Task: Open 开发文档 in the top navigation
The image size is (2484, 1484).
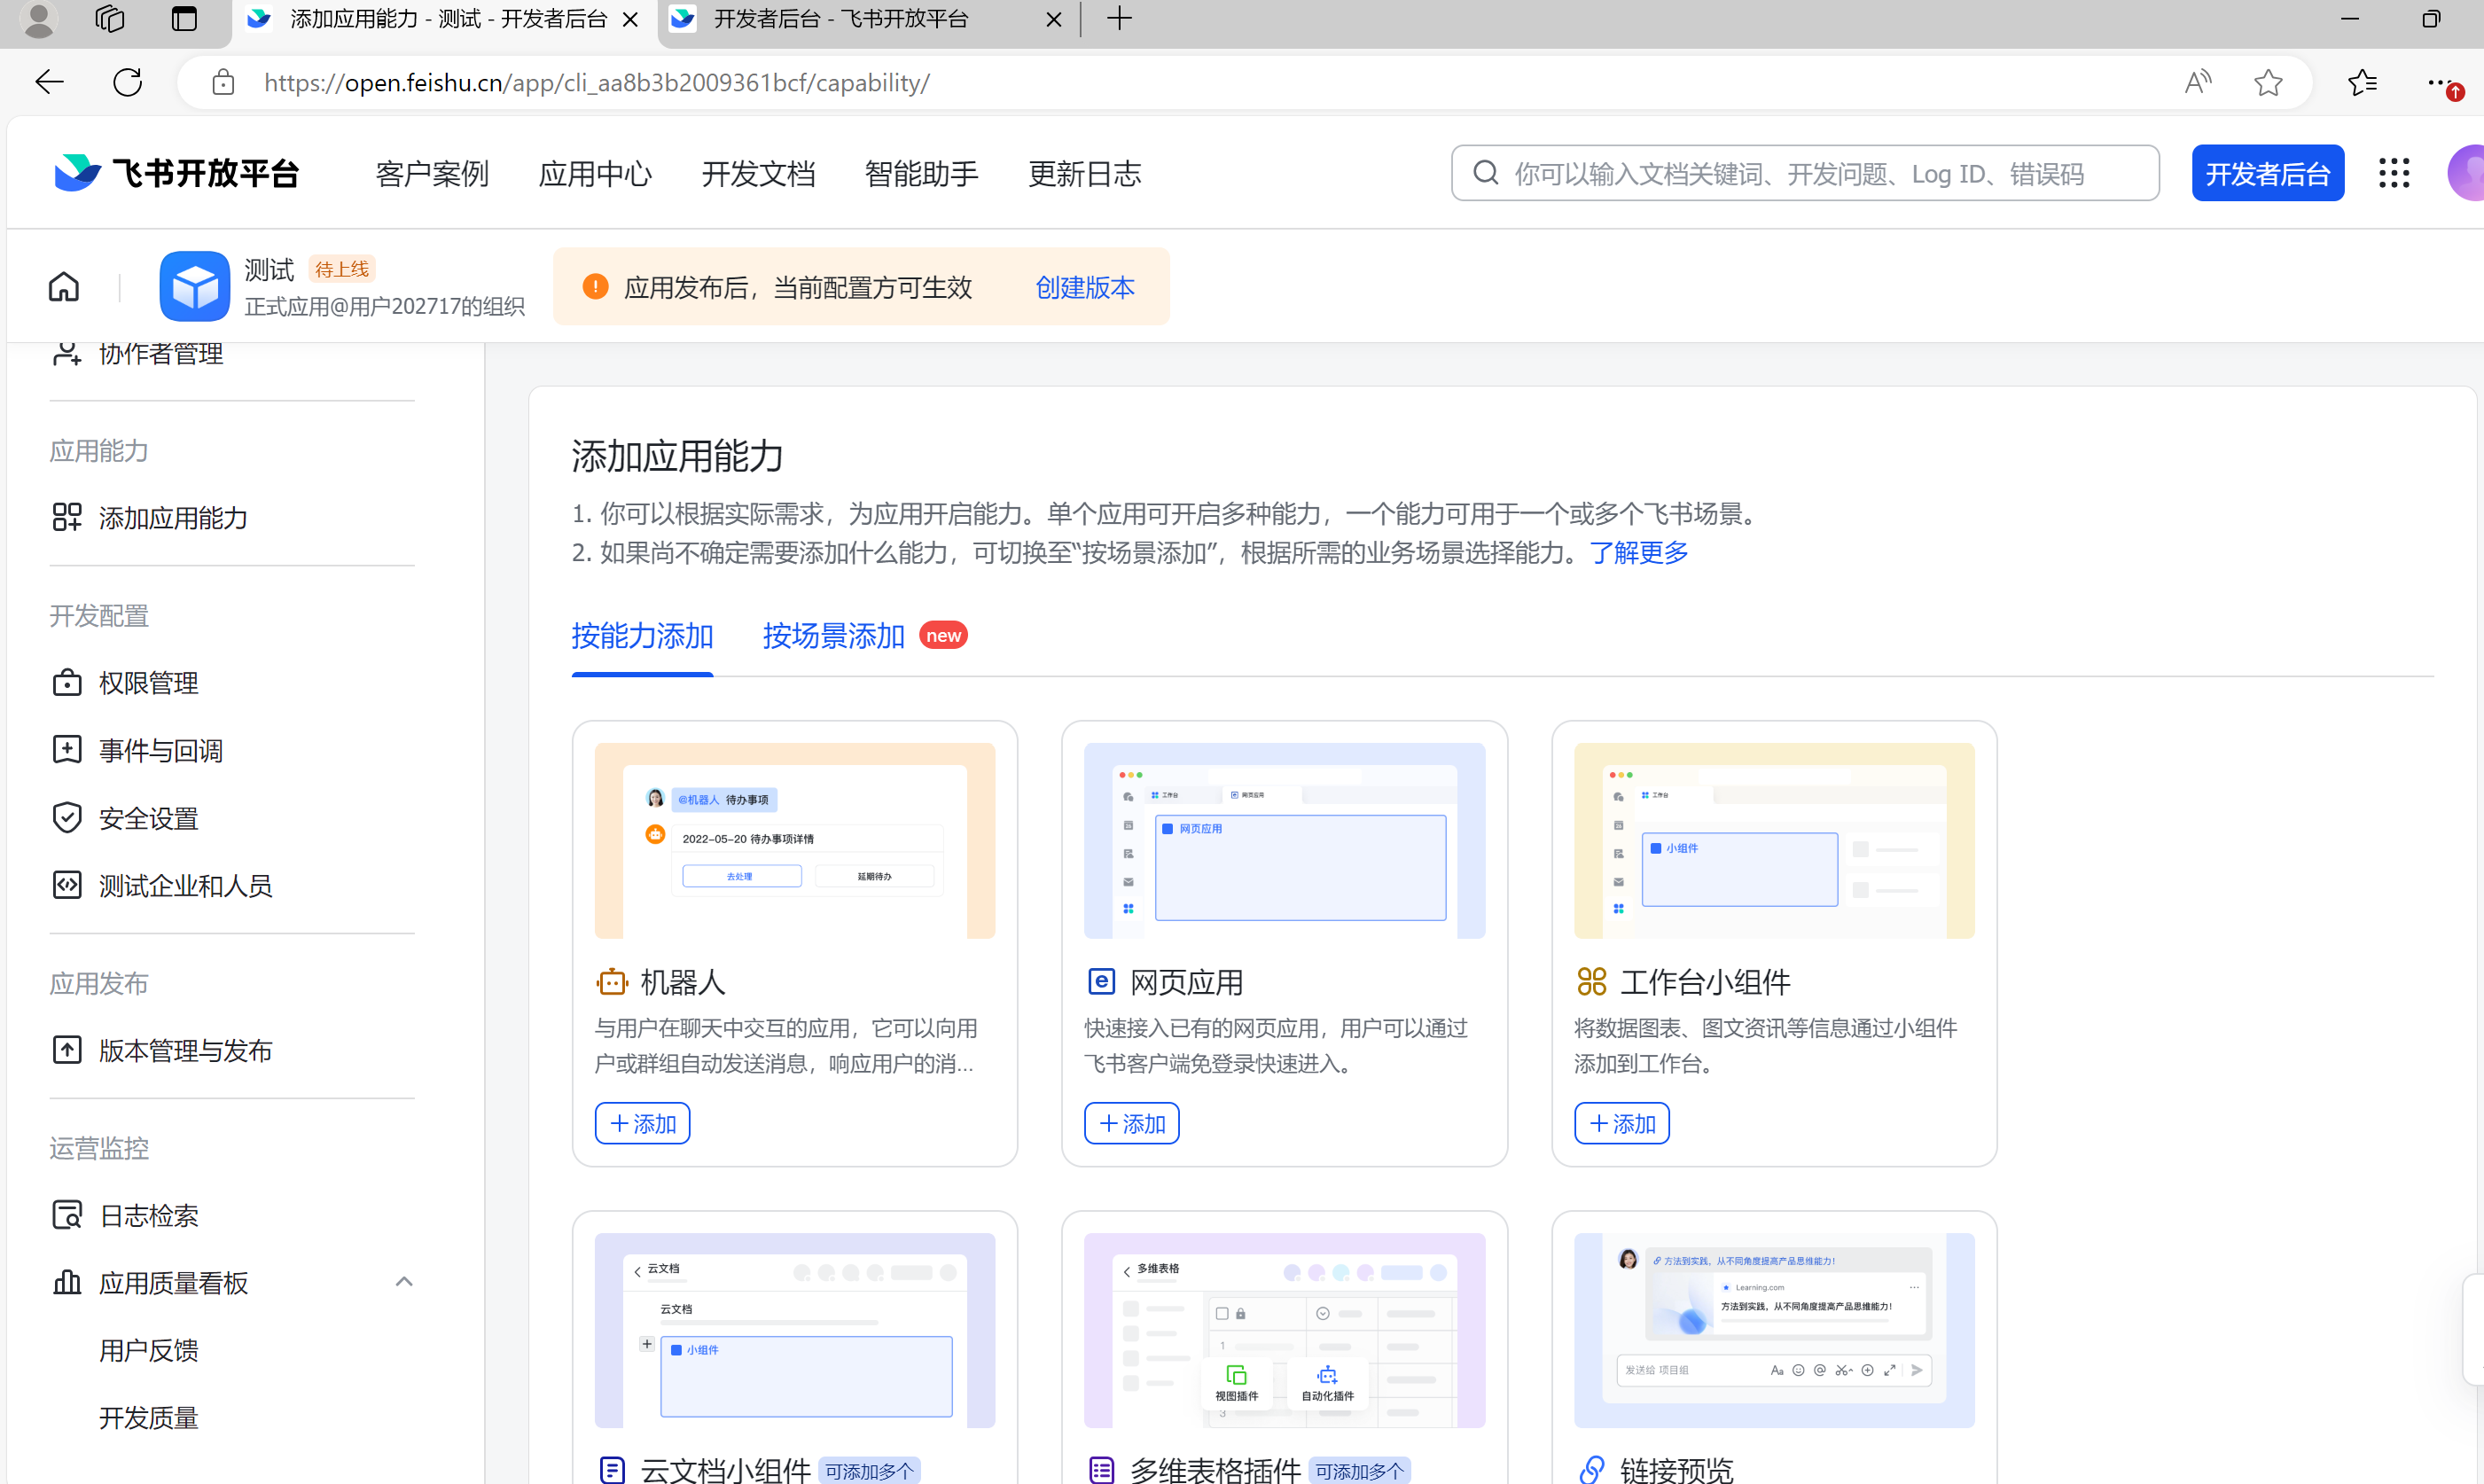Action: tap(758, 173)
